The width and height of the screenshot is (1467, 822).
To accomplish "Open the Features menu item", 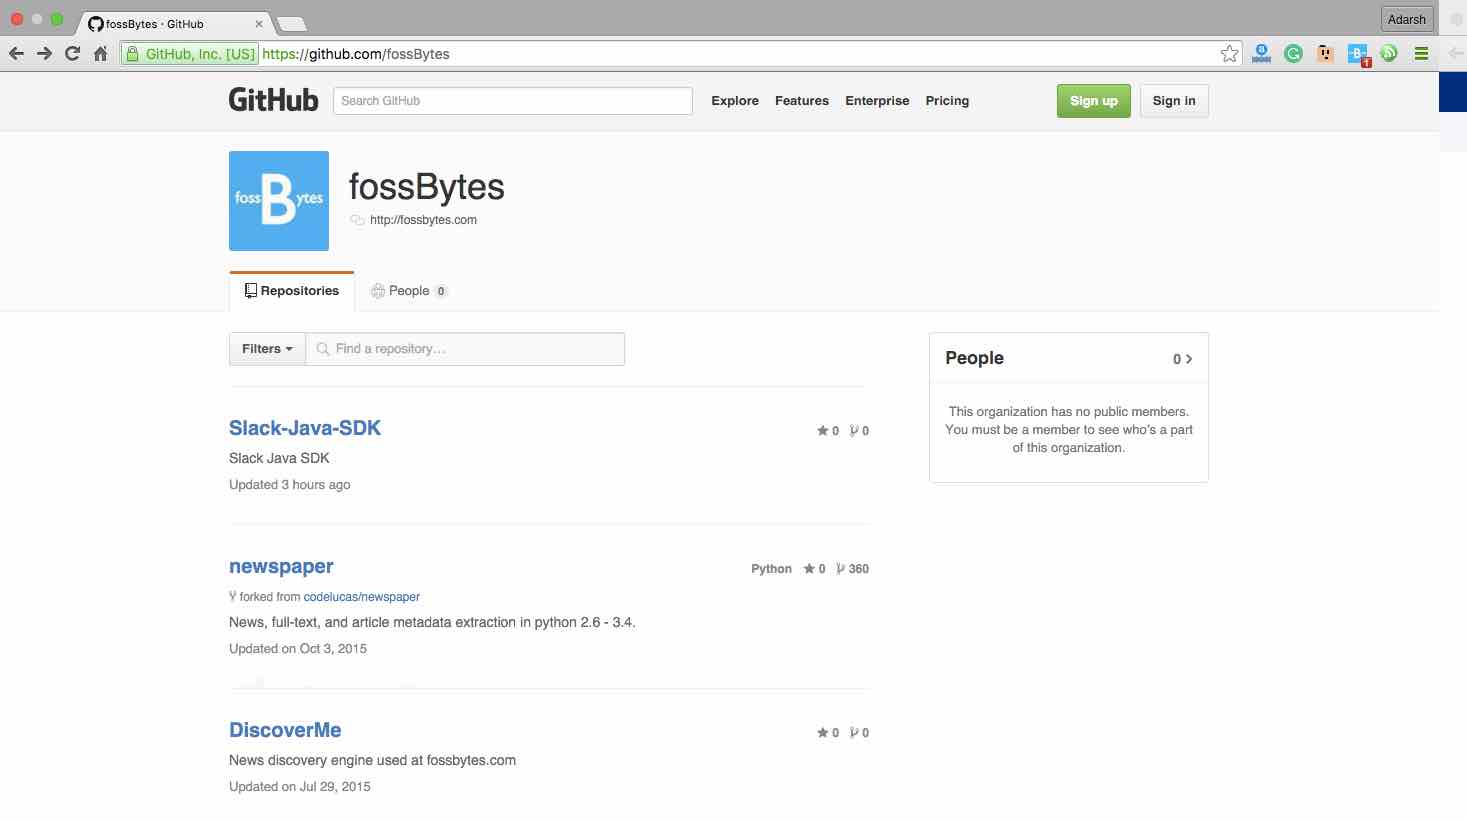I will (x=802, y=101).
